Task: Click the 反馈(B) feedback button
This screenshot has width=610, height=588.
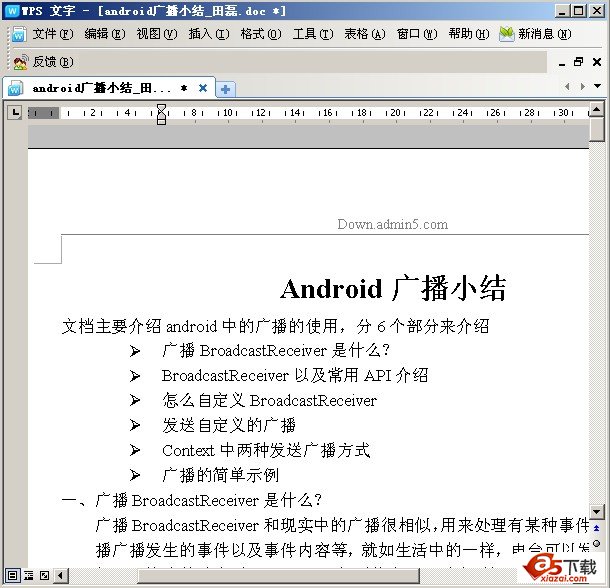Action: 44,62
